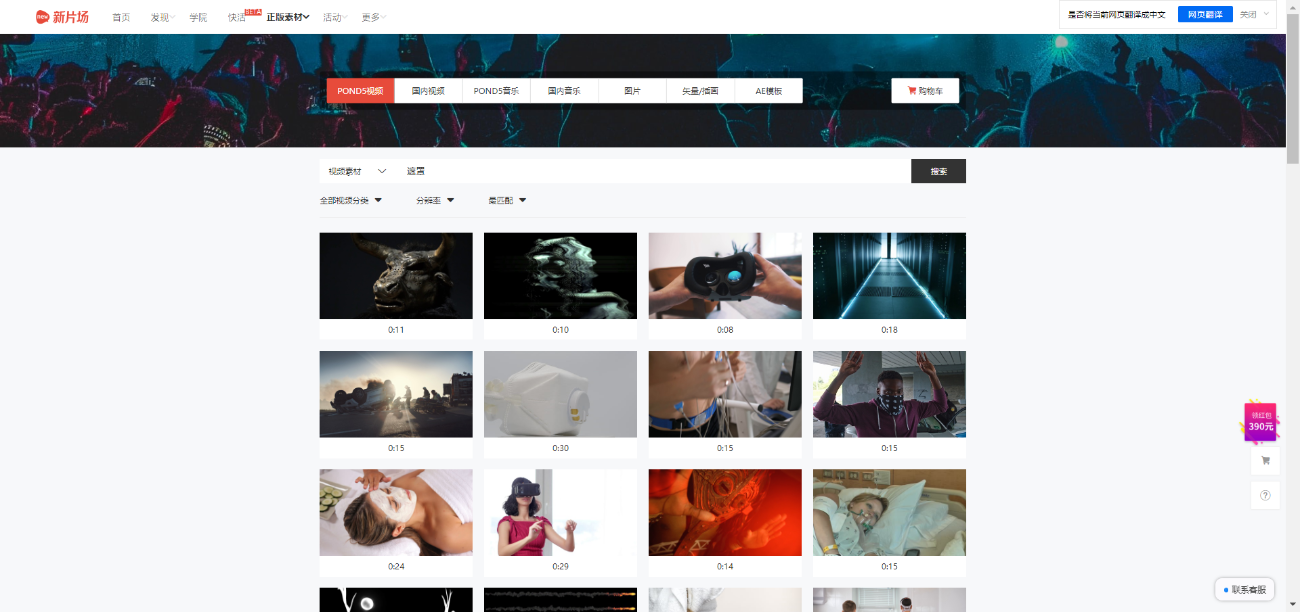The height and width of the screenshot is (612, 1300).
Task: Open 学院 in the top nav
Action: [198, 17]
